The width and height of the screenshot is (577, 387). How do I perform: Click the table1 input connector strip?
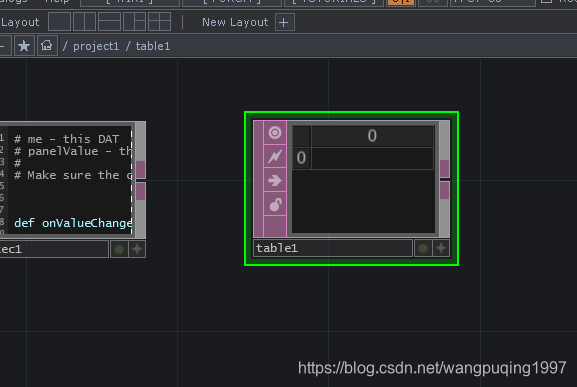tap(258, 179)
